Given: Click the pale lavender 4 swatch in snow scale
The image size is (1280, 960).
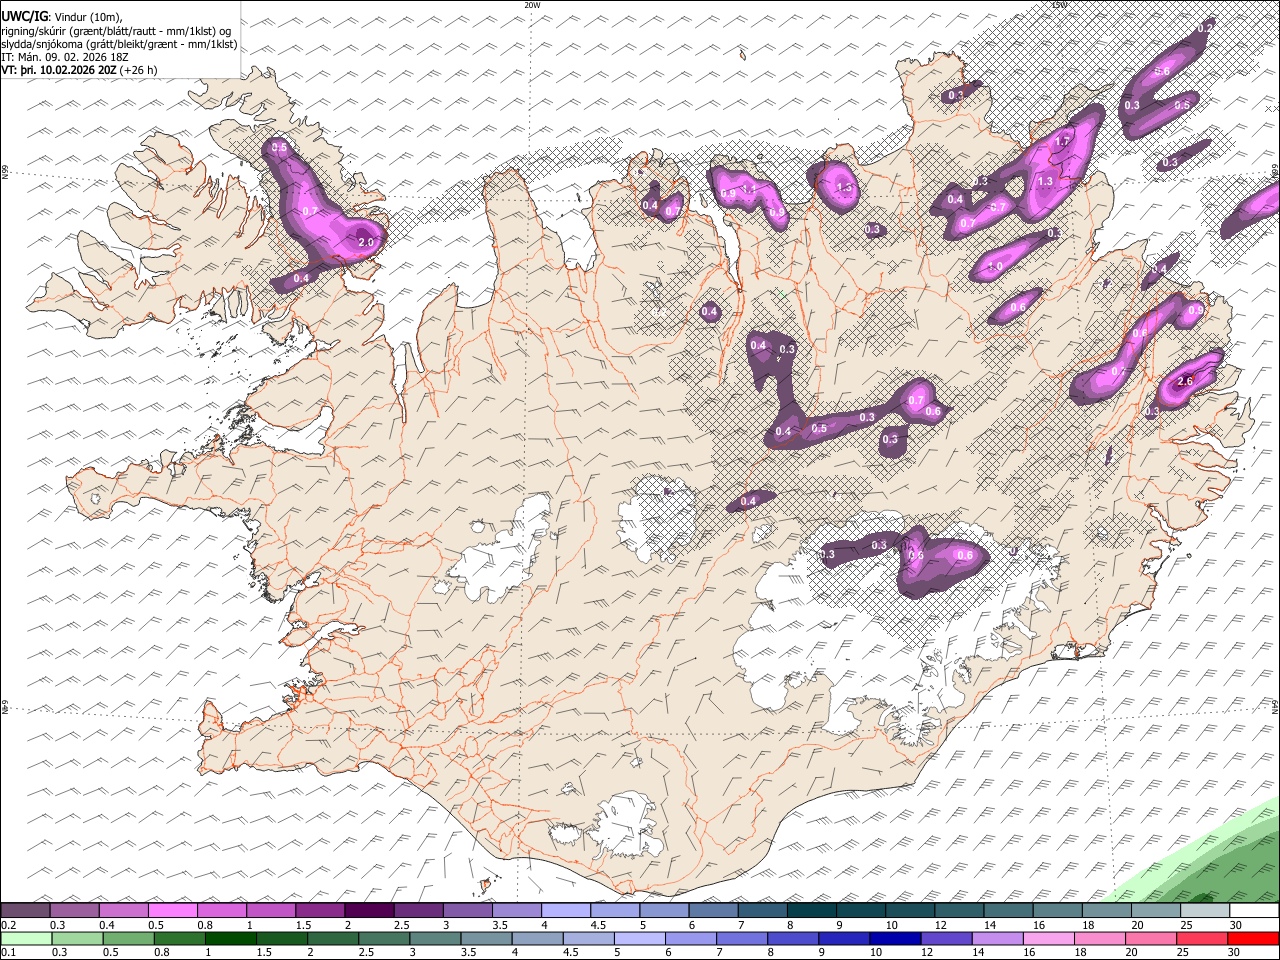Looking at the screenshot, I should pos(566,911).
